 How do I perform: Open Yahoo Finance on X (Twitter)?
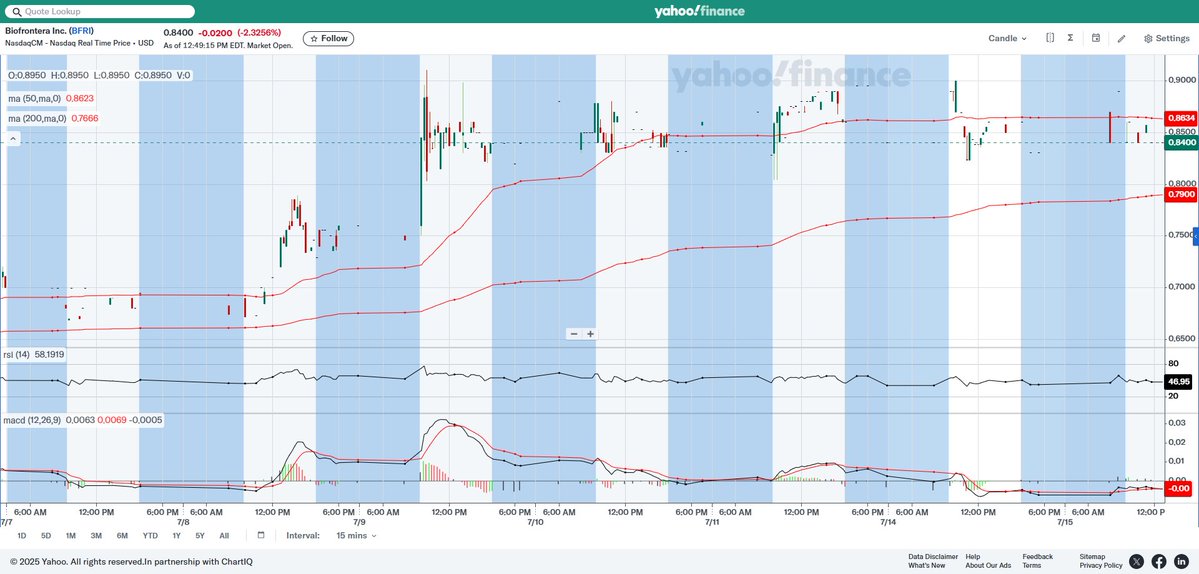click(x=1136, y=562)
